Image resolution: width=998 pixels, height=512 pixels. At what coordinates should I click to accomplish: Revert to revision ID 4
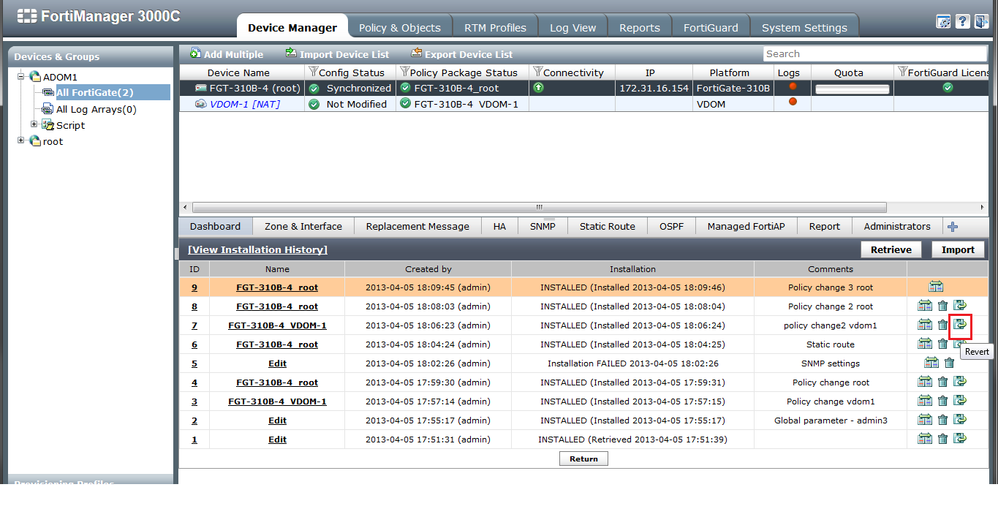(x=960, y=382)
